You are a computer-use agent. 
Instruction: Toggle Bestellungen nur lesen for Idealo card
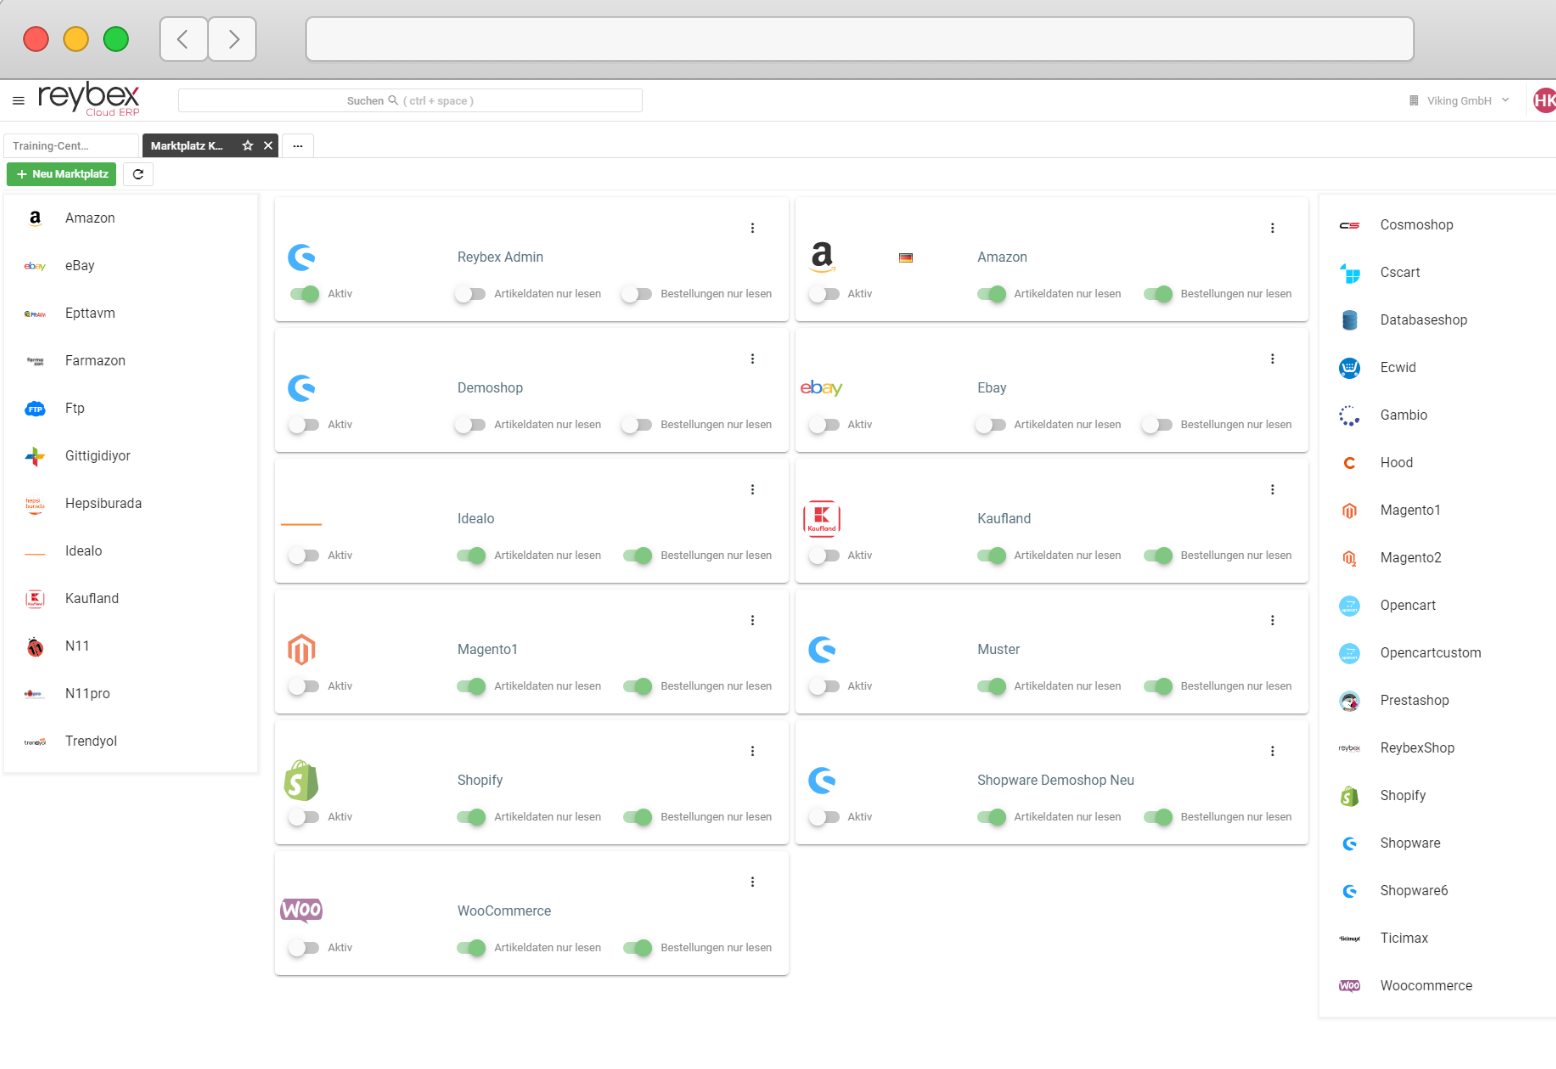[x=638, y=556]
